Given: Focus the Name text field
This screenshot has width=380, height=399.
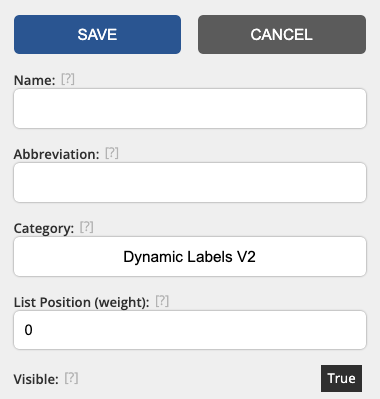Looking at the screenshot, I should click(190, 108).
